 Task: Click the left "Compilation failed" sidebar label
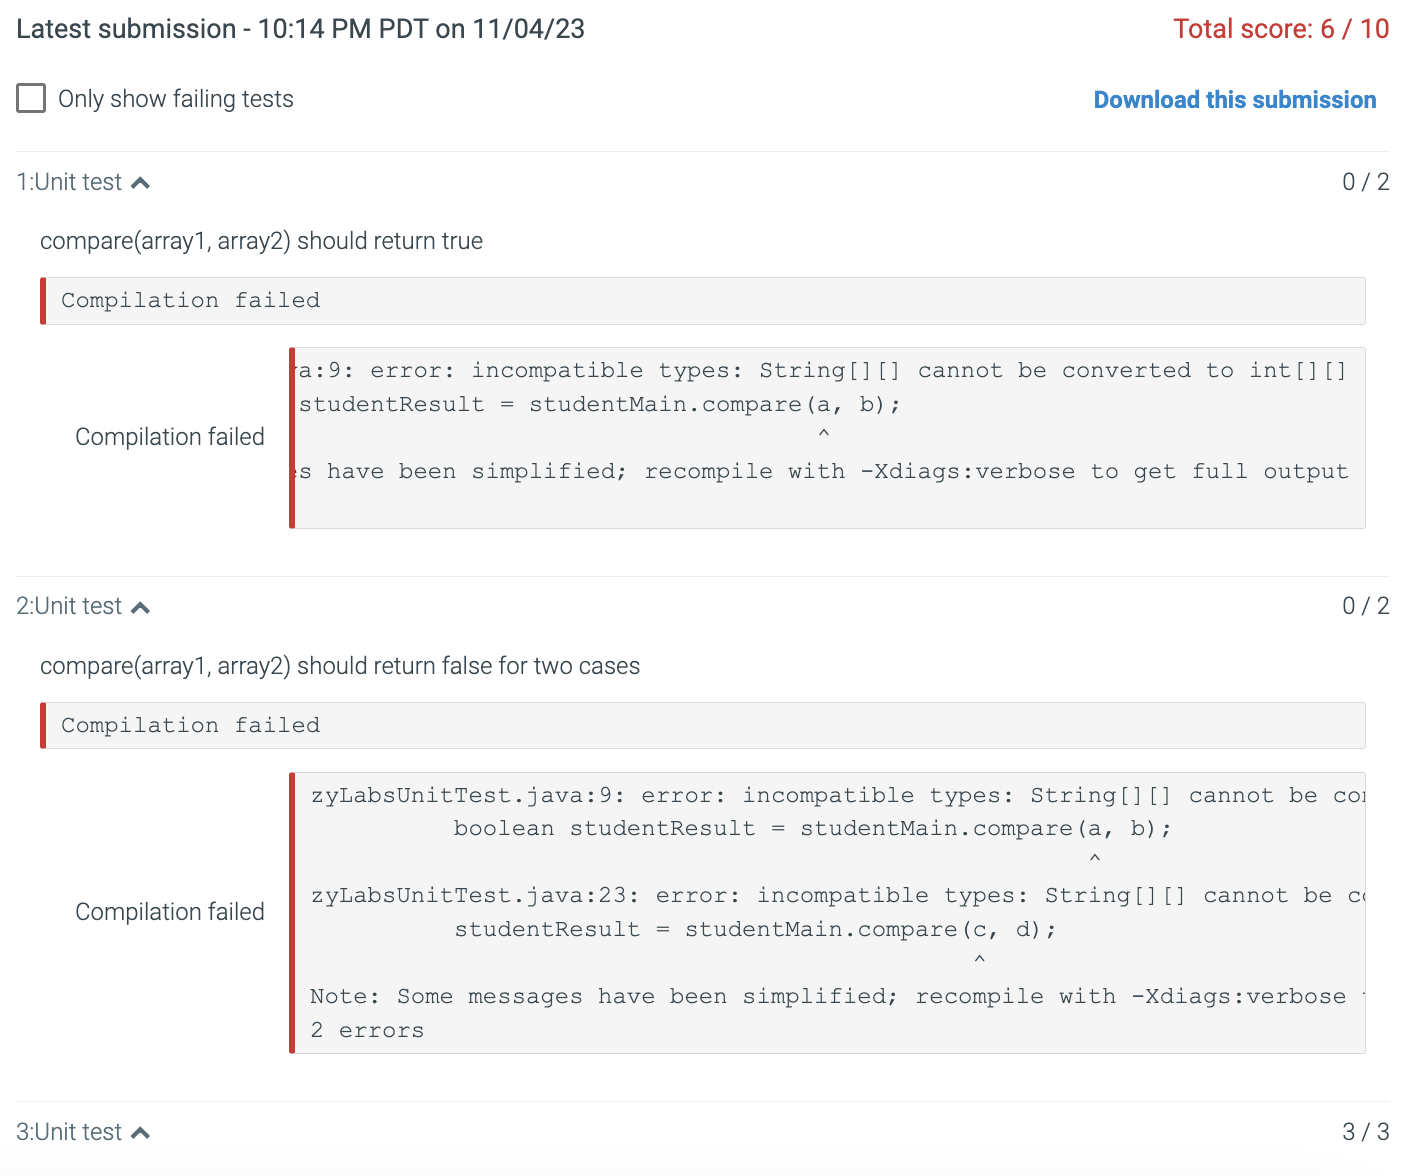coord(170,437)
